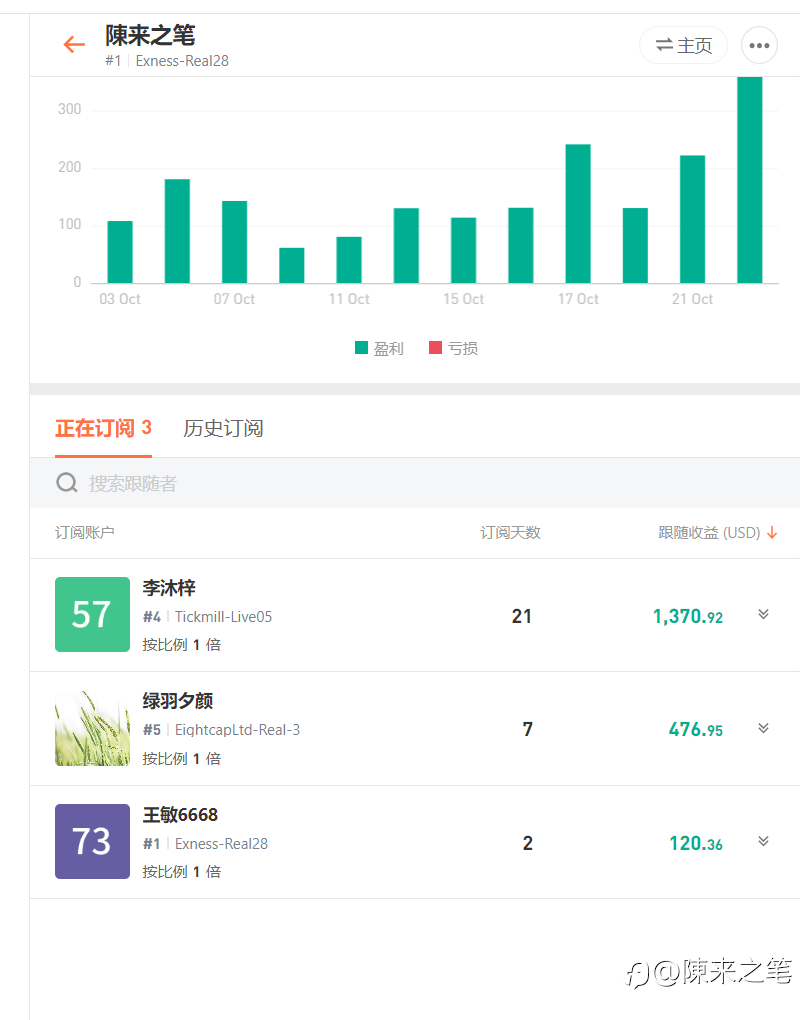
Task: Toggle 亏损 legend series
Action: [x=453, y=348]
